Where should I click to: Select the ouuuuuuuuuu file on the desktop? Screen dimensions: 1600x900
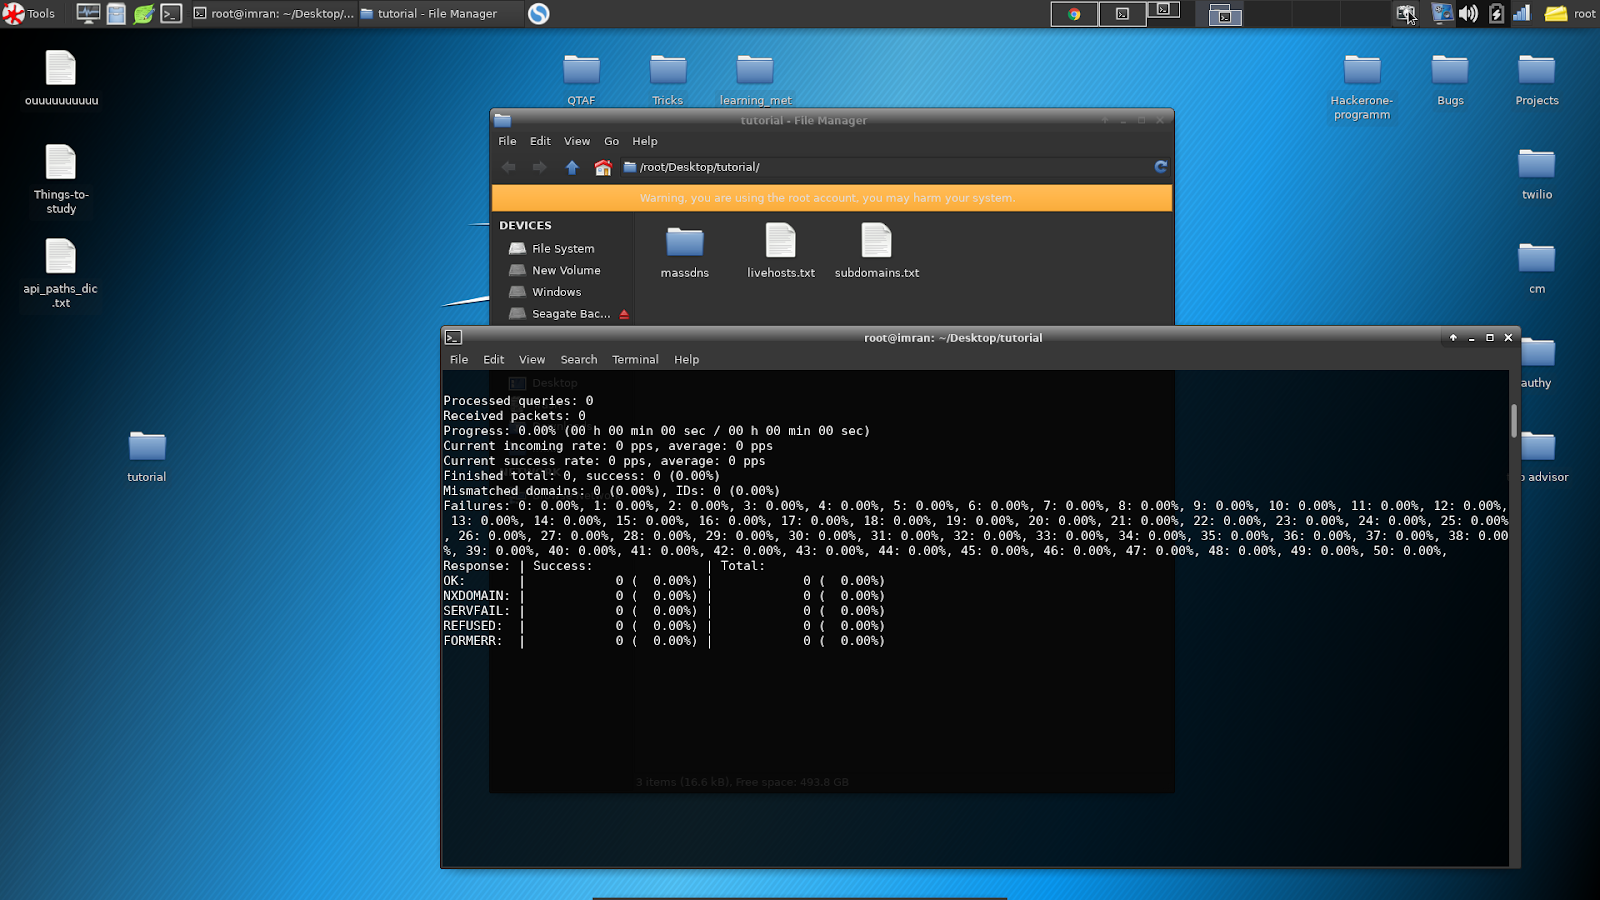click(x=61, y=78)
